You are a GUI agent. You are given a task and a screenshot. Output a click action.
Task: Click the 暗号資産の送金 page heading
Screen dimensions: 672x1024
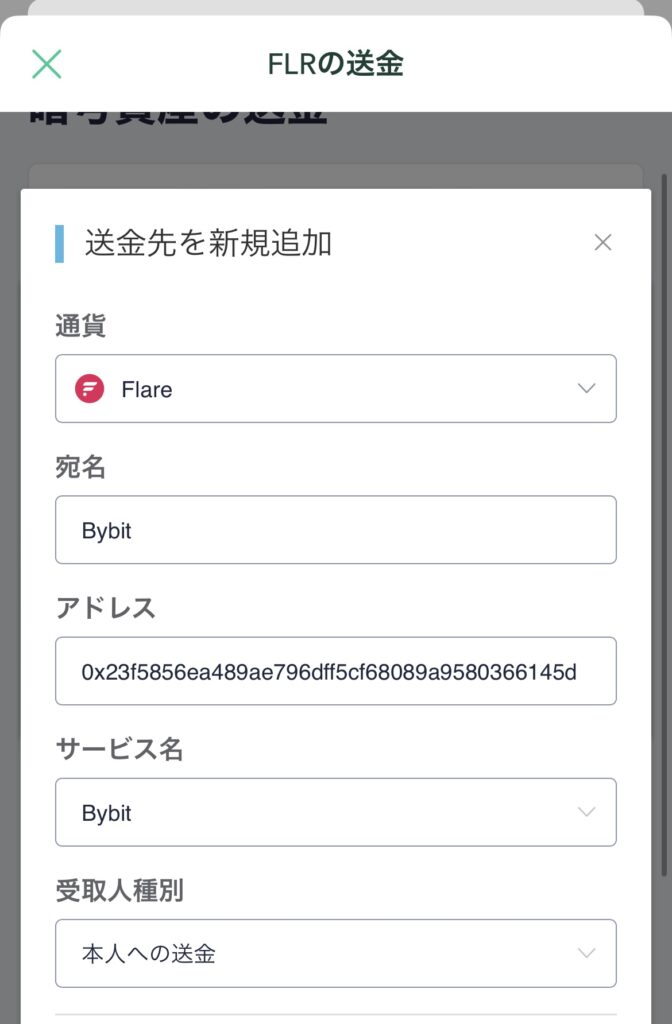[x=175, y=115]
